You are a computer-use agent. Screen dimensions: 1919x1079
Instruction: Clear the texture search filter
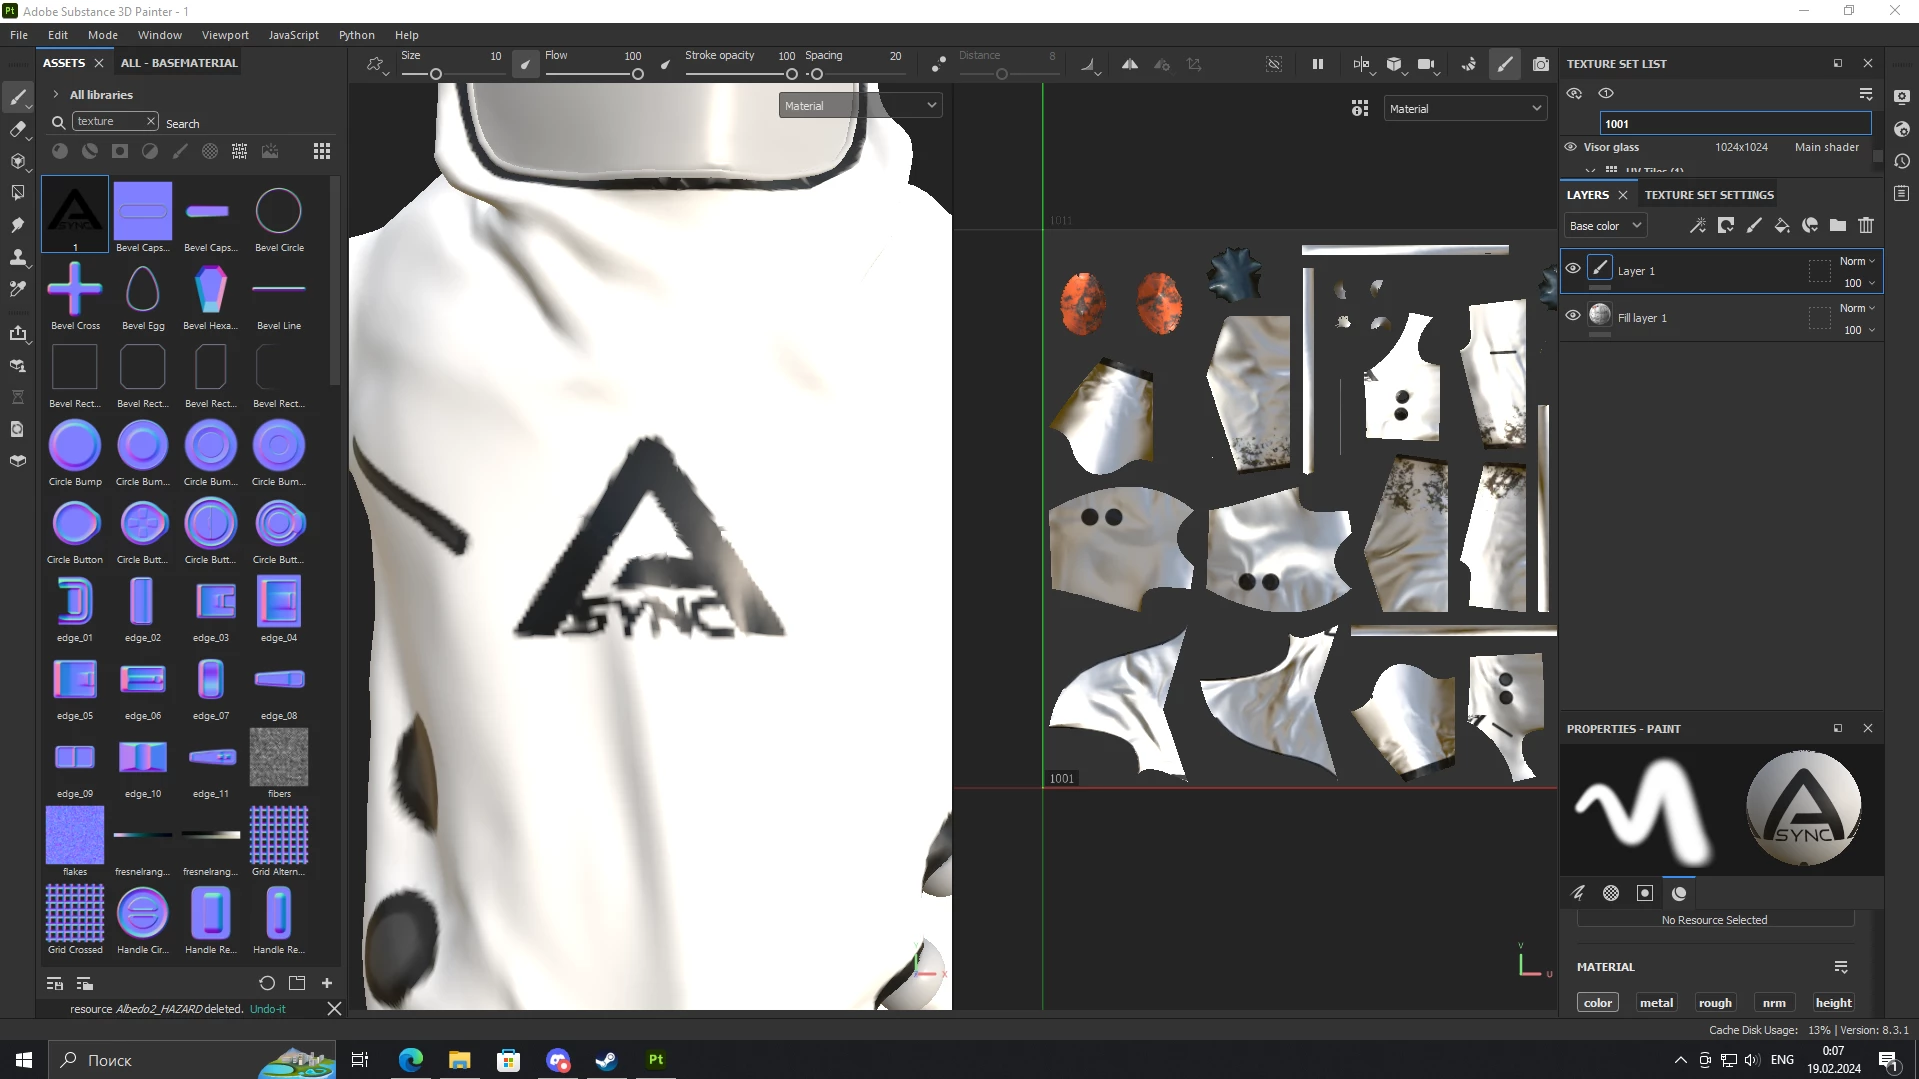click(150, 121)
